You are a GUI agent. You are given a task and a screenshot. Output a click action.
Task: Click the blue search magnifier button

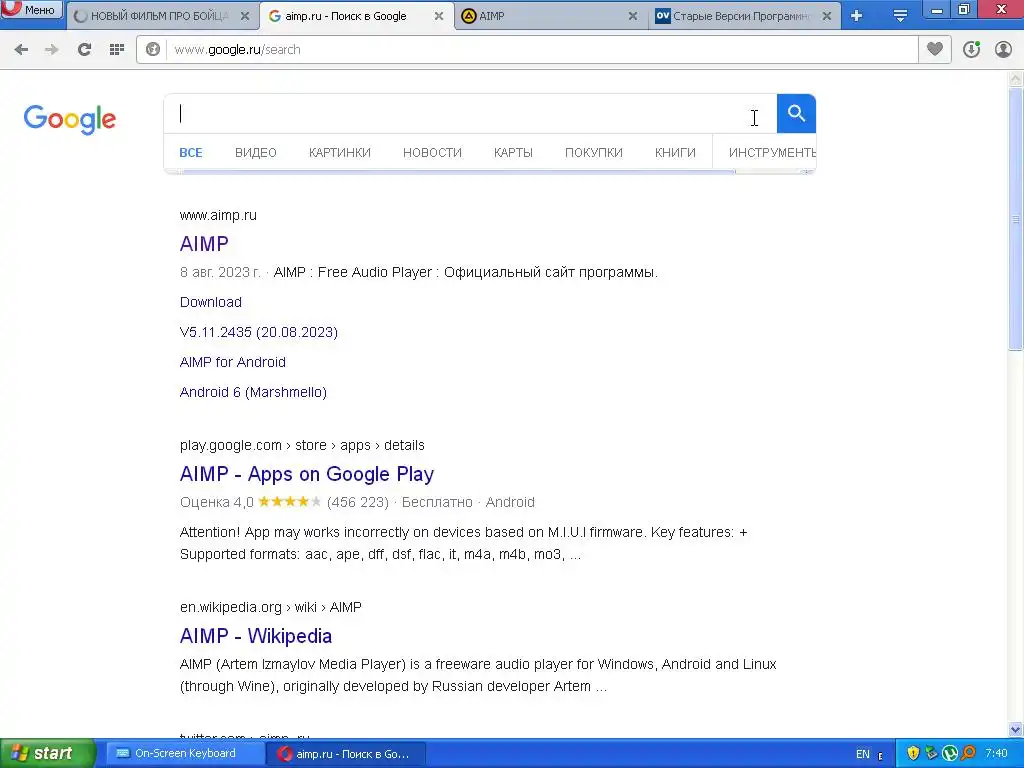pyautogui.click(x=796, y=114)
